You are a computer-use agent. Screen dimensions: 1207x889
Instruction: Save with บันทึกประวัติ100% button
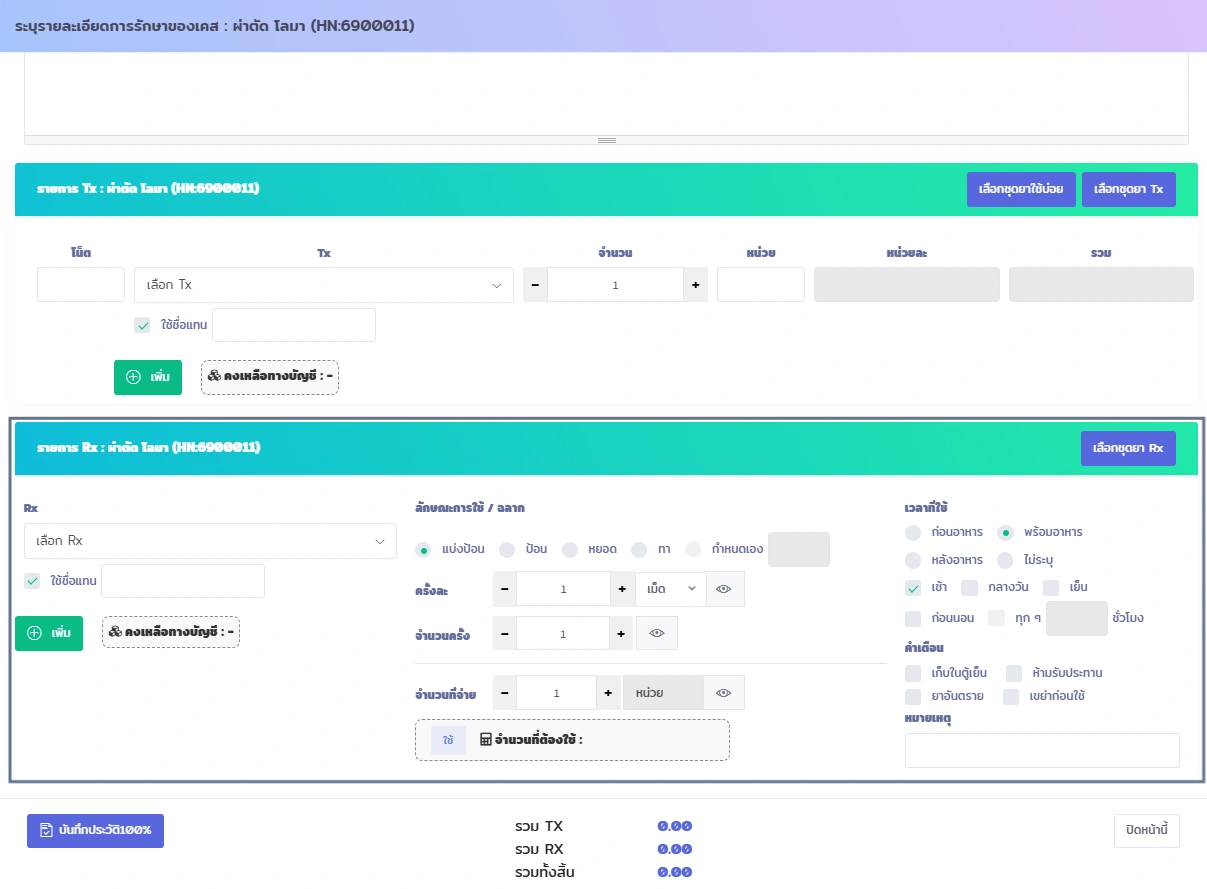coord(95,830)
